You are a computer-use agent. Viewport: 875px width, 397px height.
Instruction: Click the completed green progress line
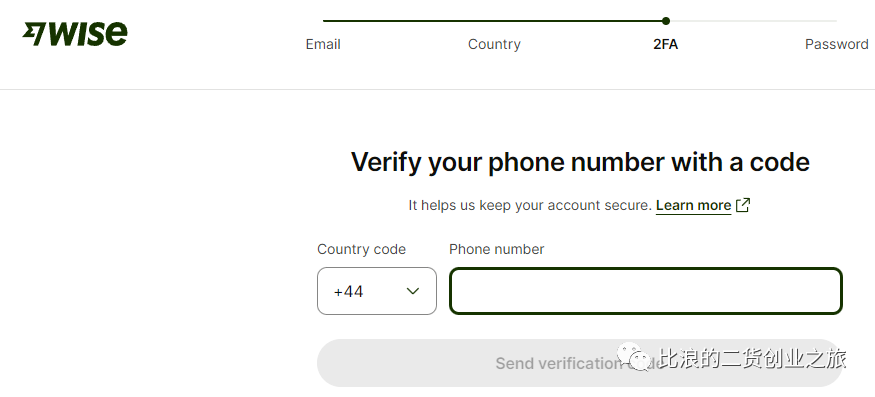click(x=494, y=21)
